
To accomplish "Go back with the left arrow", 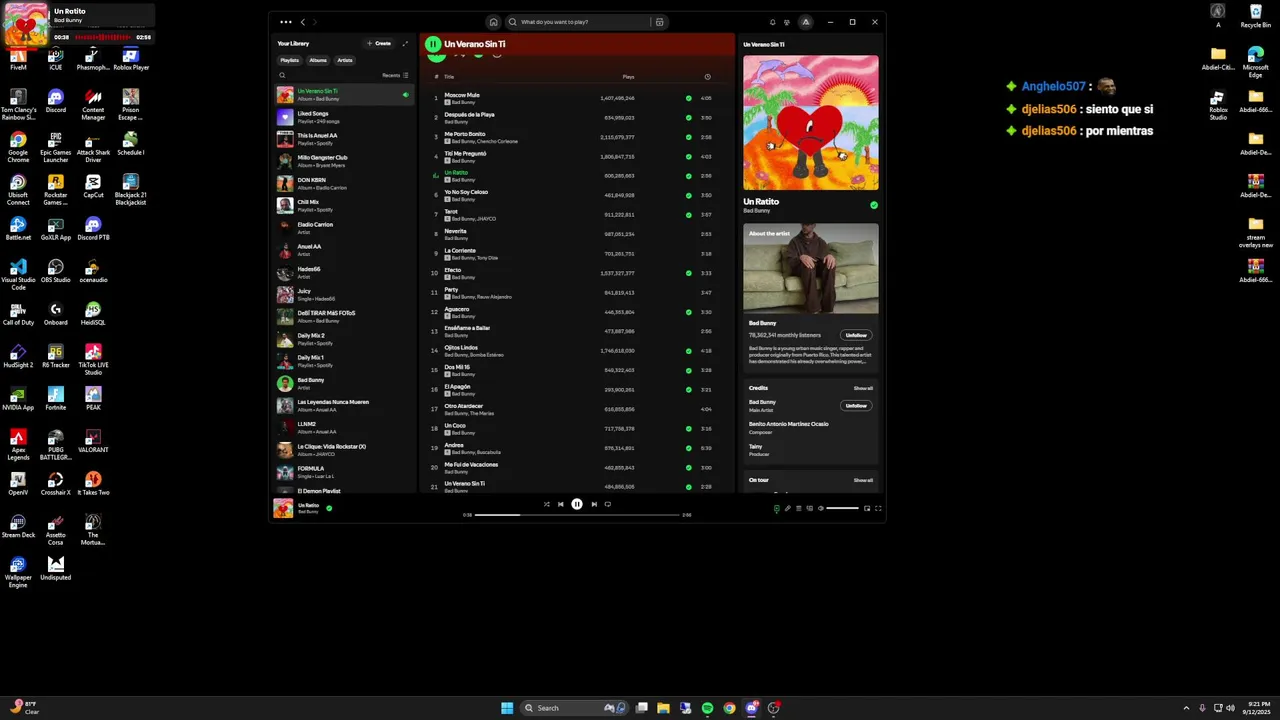I will coord(303,22).
